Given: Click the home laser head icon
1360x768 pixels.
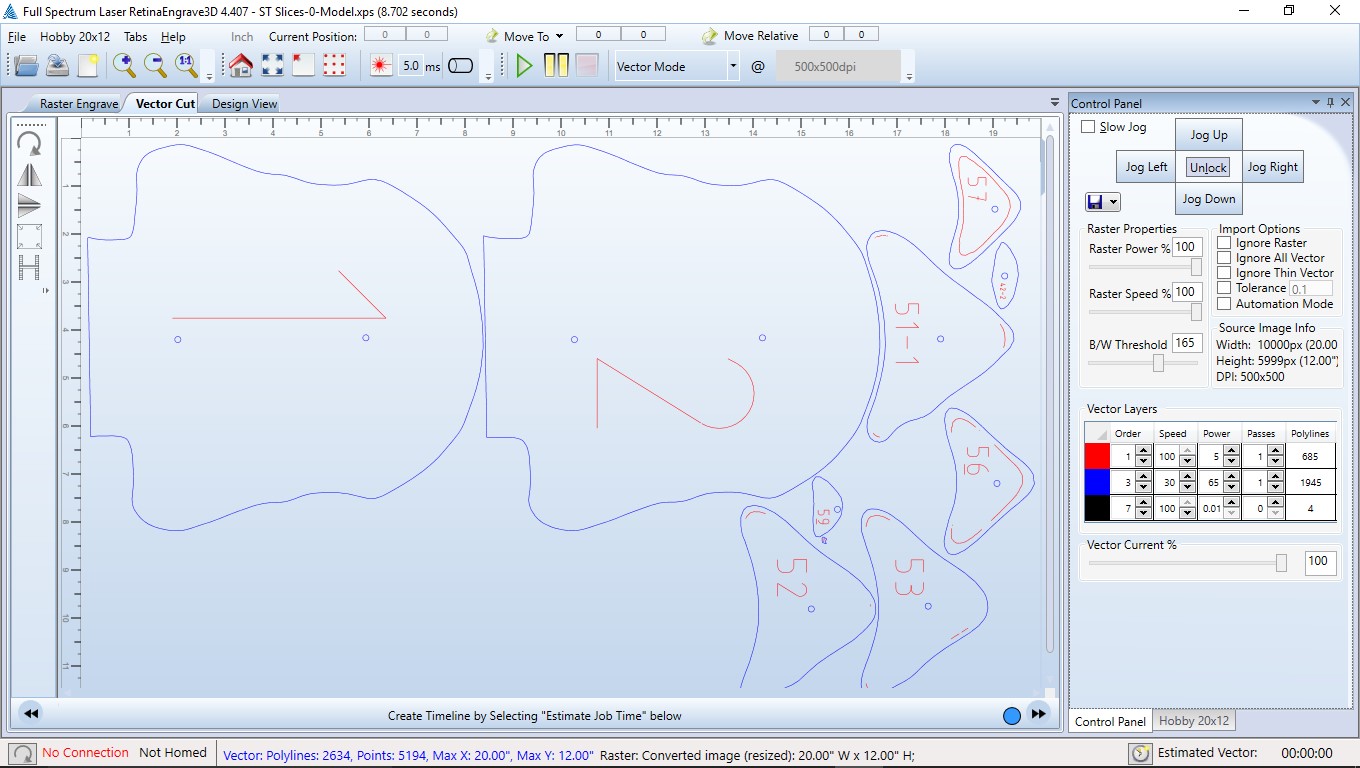Looking at the screenshot, I should [x=241, y=66].
